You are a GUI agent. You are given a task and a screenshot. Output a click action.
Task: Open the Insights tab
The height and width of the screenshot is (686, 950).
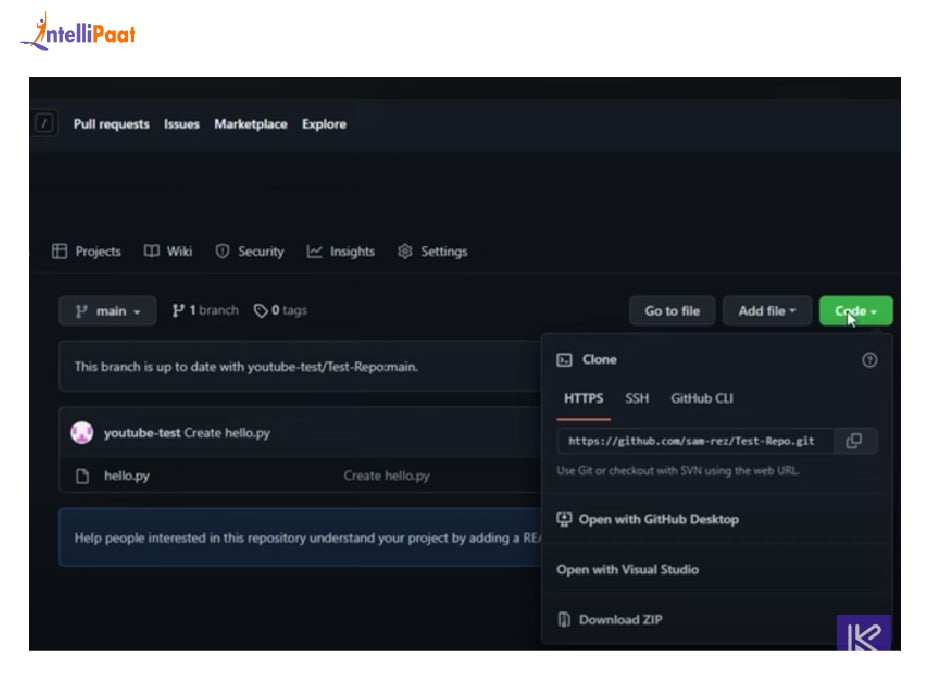coord(340,251)
